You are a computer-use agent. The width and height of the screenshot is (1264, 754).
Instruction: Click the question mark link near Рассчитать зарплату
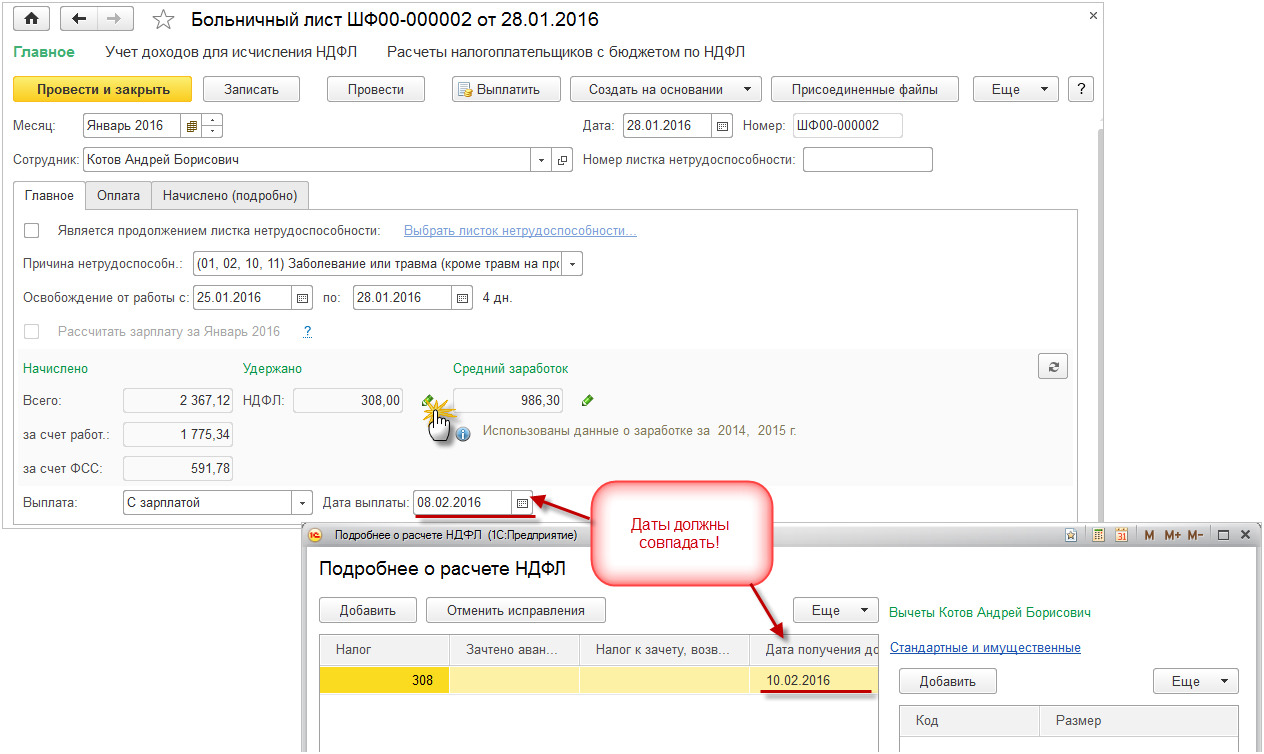click(x=308, y=331)
